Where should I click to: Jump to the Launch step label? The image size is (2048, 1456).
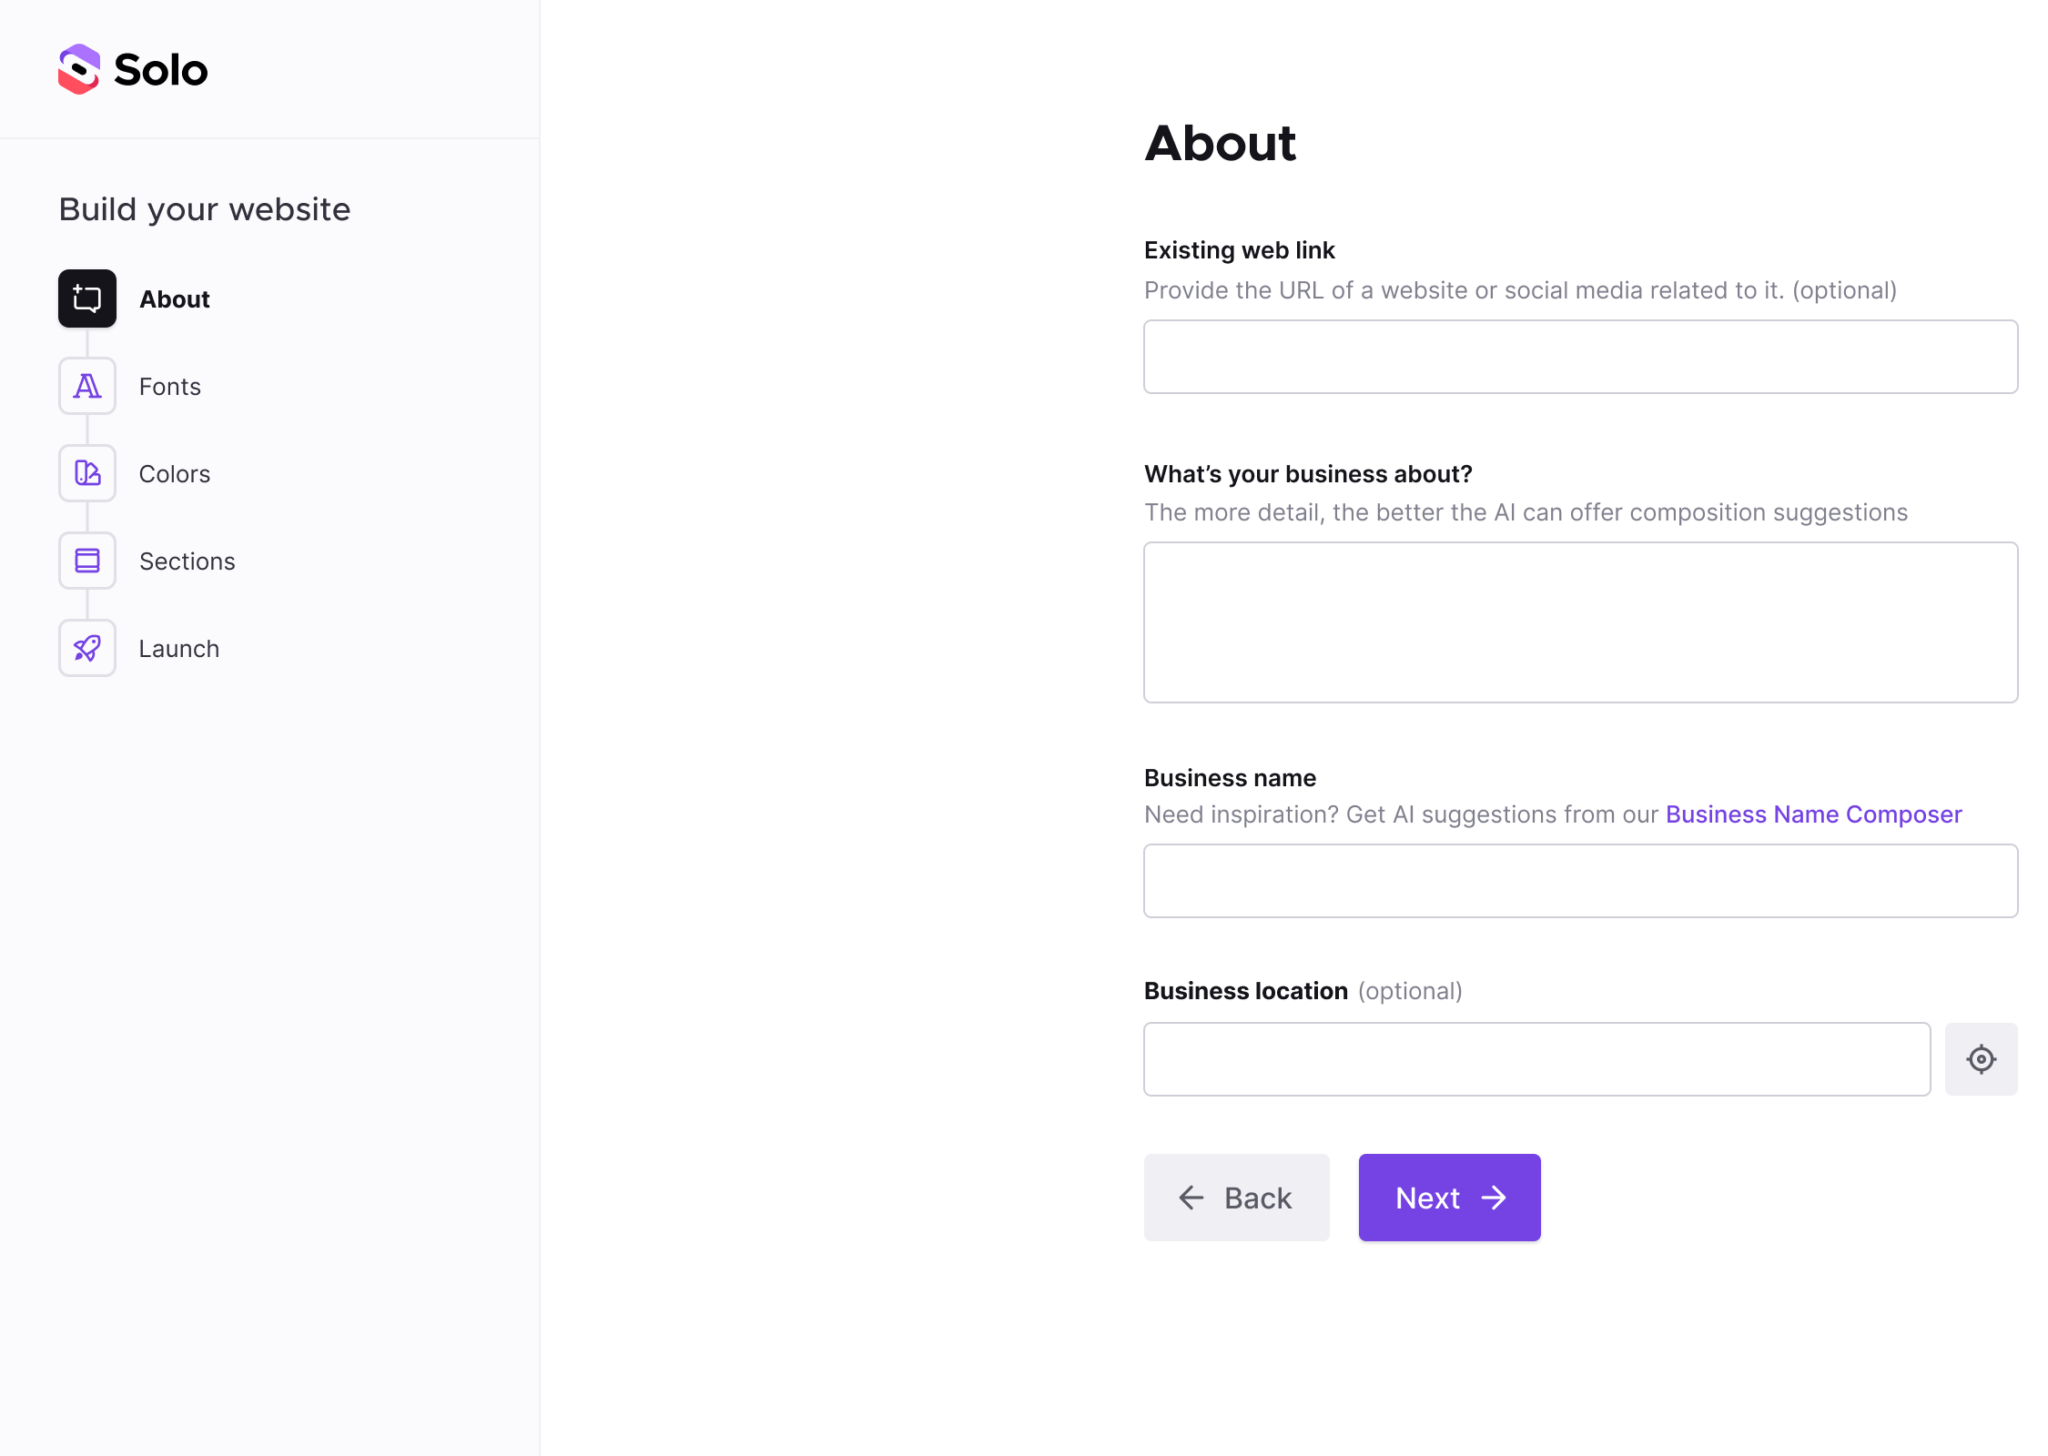[x=179, y=648]
